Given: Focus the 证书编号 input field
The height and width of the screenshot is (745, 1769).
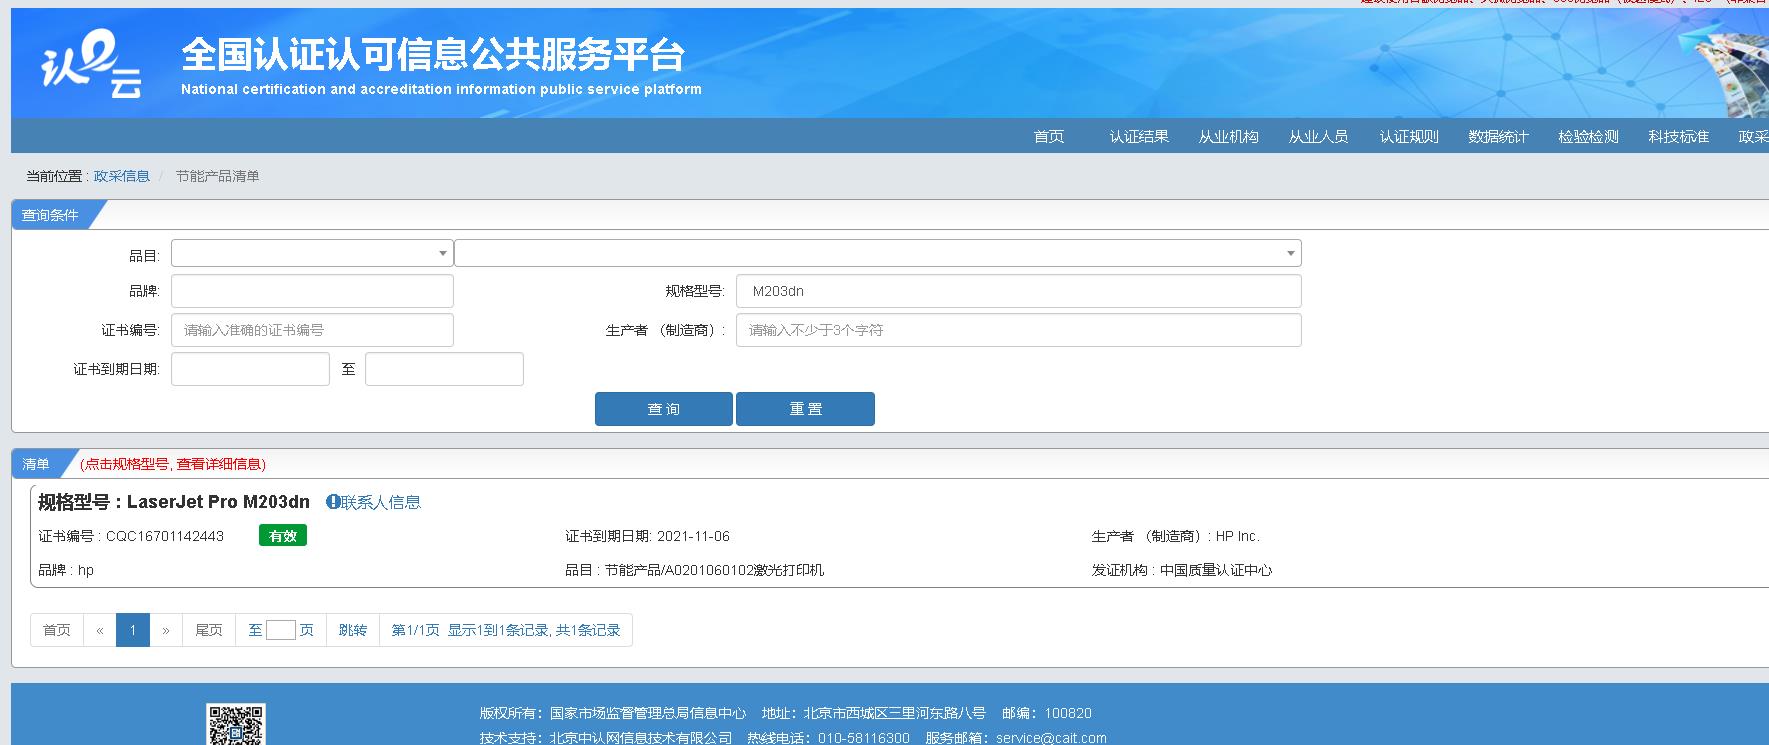Looking at the screenshot, I should pyautogui.click(x=312, y=330).
